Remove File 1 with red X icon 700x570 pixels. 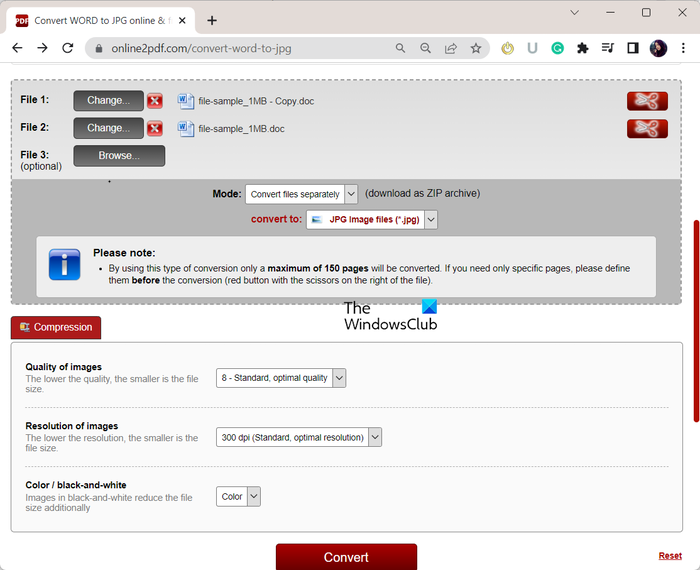155,101
